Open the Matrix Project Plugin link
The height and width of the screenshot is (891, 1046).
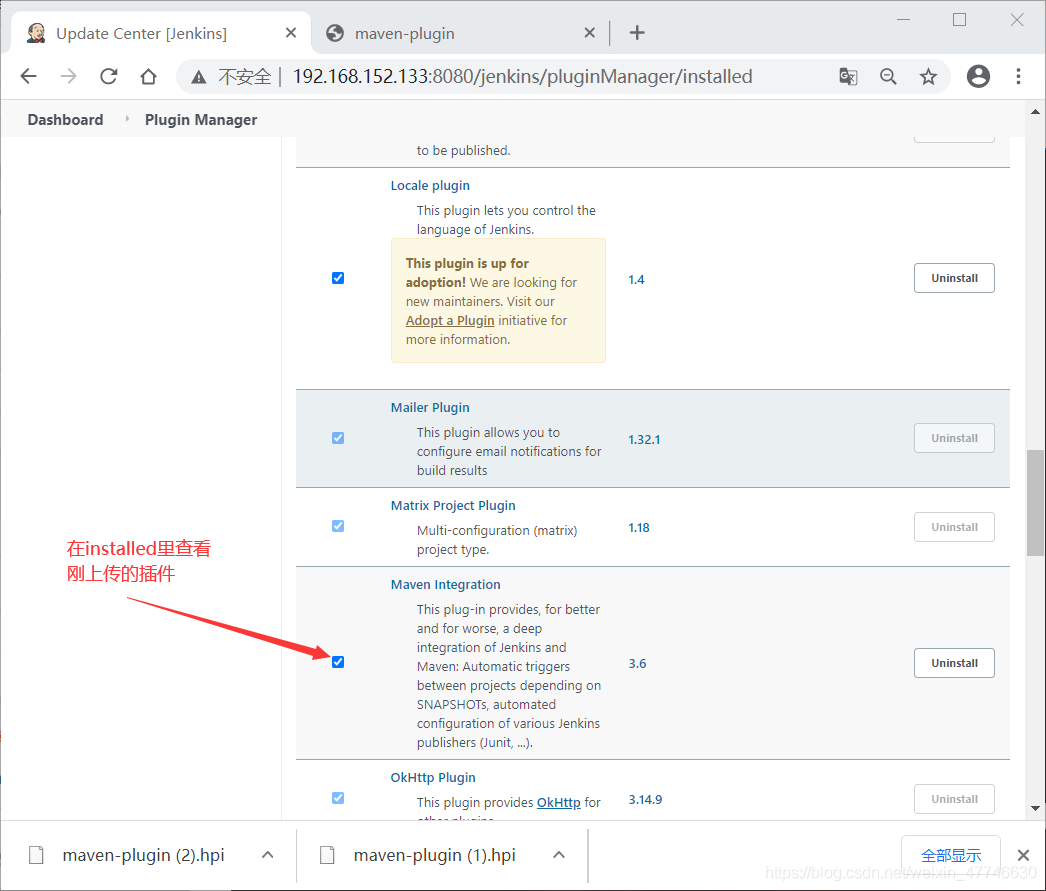point(453,506)
